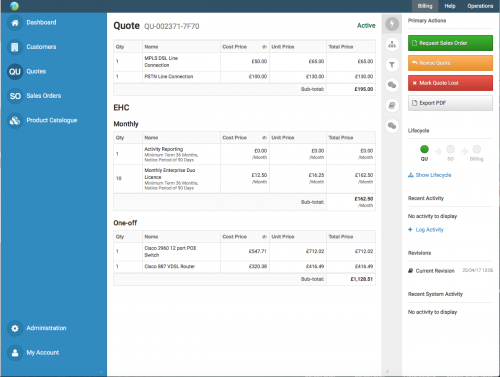The height and width of the screenshot is (377, 500).
Task: Select PSTN Line Connection item name
Action: 169,77
